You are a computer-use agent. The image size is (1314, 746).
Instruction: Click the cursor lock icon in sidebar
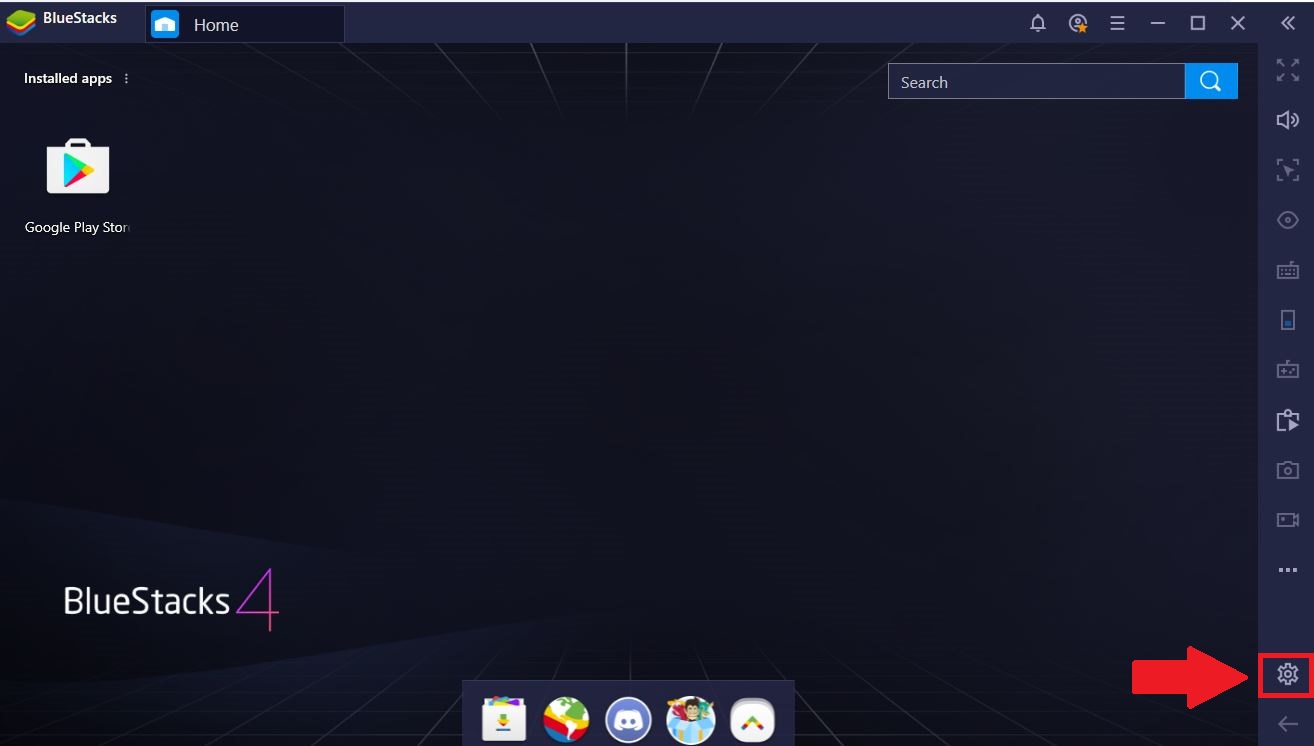[x=1288, y=170]
